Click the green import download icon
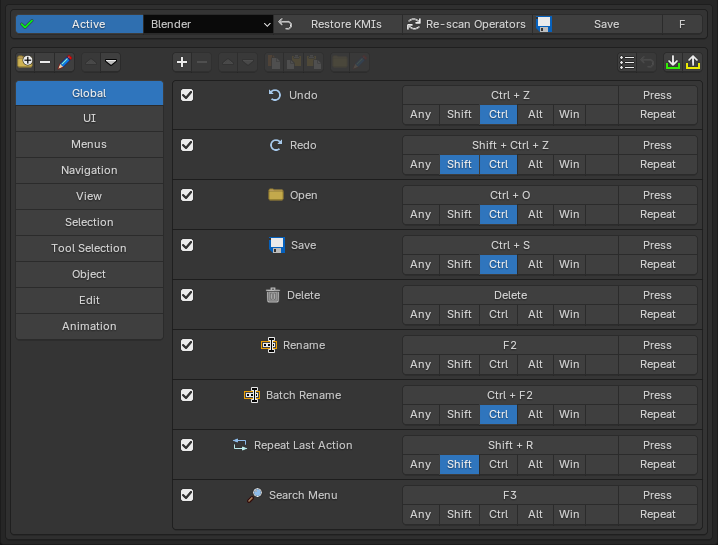This screenshot has width=718, height=545. [673, 62]
